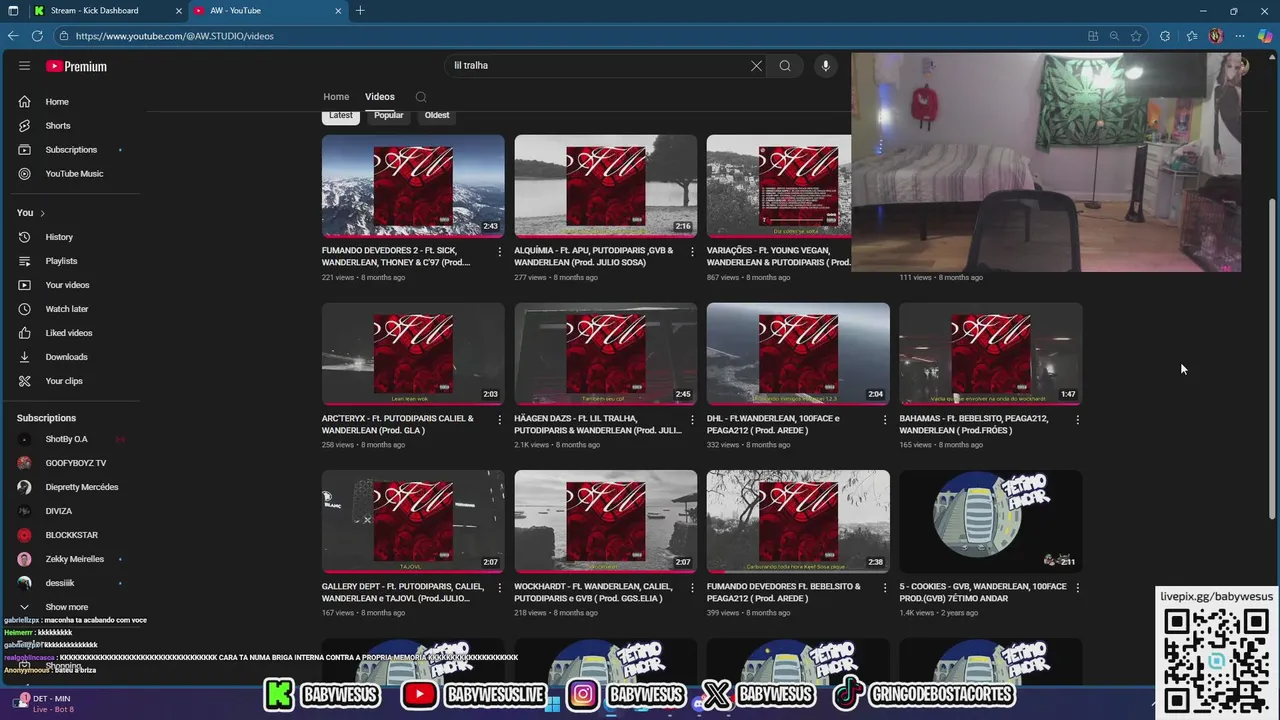Image resolution: width=1280 pixels, height=720 pixels.
Task: Open the YouTube guide hamburger menu
Action: pyautogui.click(x=24, y=66)
